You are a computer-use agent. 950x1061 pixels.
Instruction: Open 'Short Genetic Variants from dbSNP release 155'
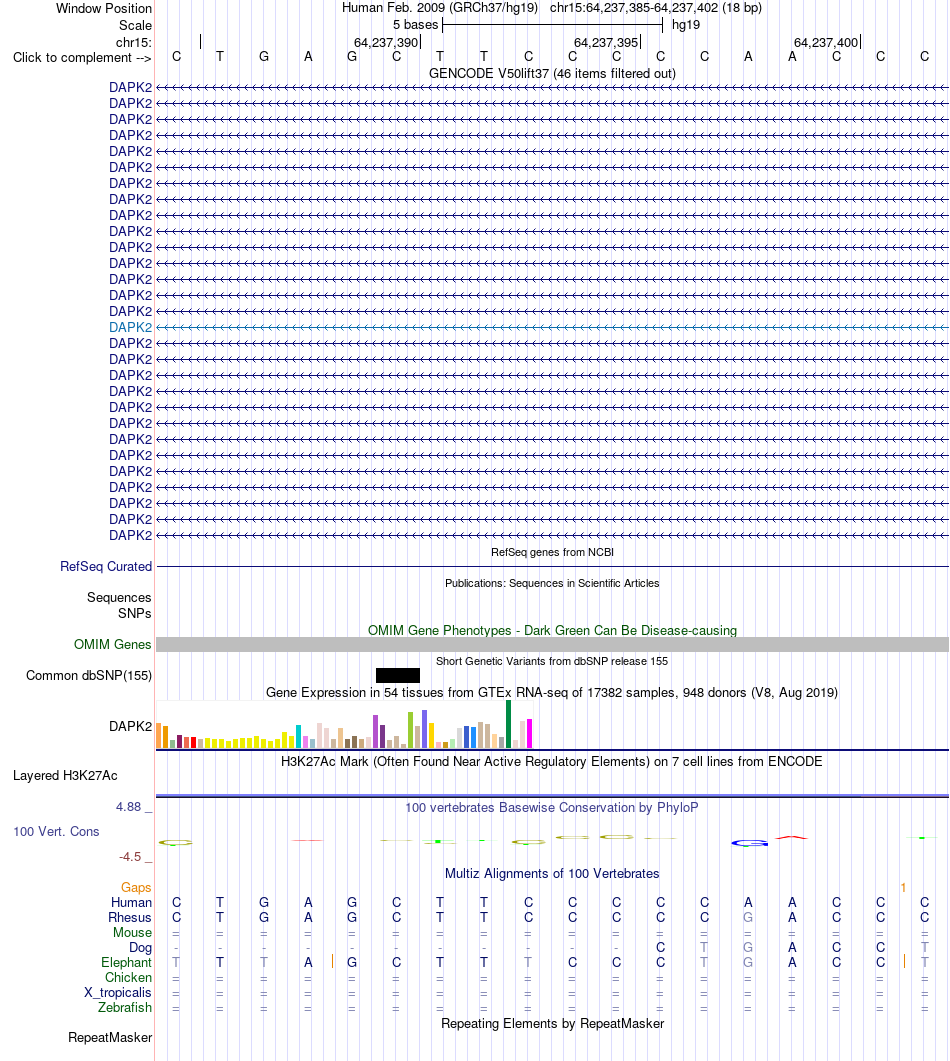(552, 661)
